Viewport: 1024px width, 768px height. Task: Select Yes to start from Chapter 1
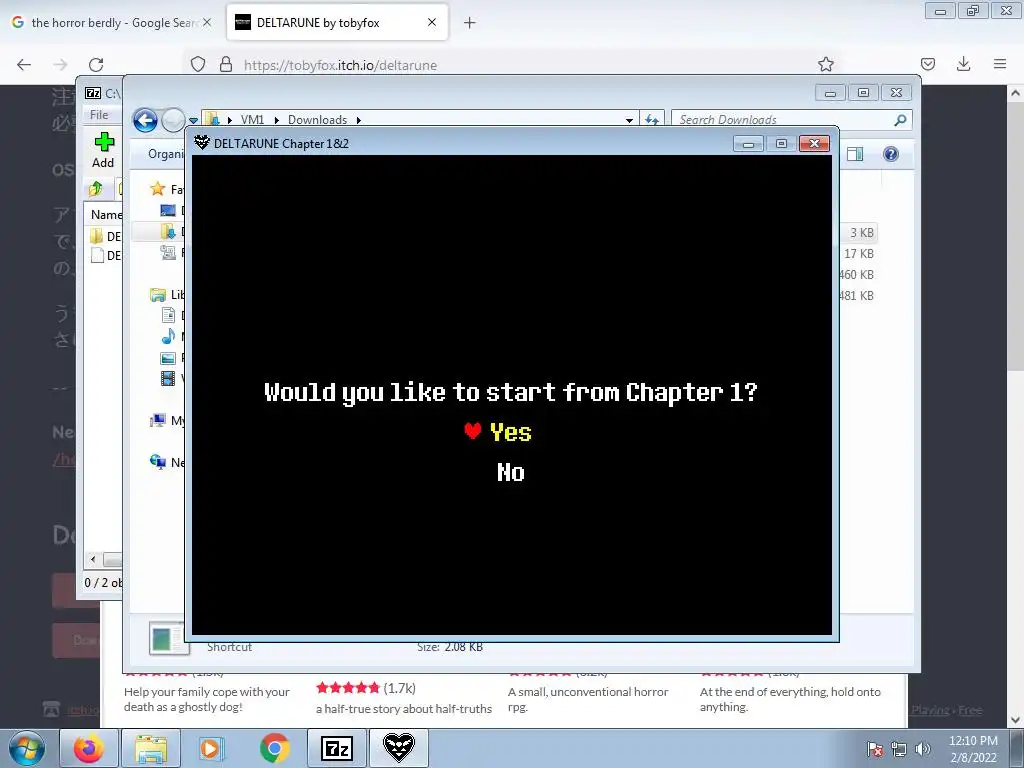point(510,432)
